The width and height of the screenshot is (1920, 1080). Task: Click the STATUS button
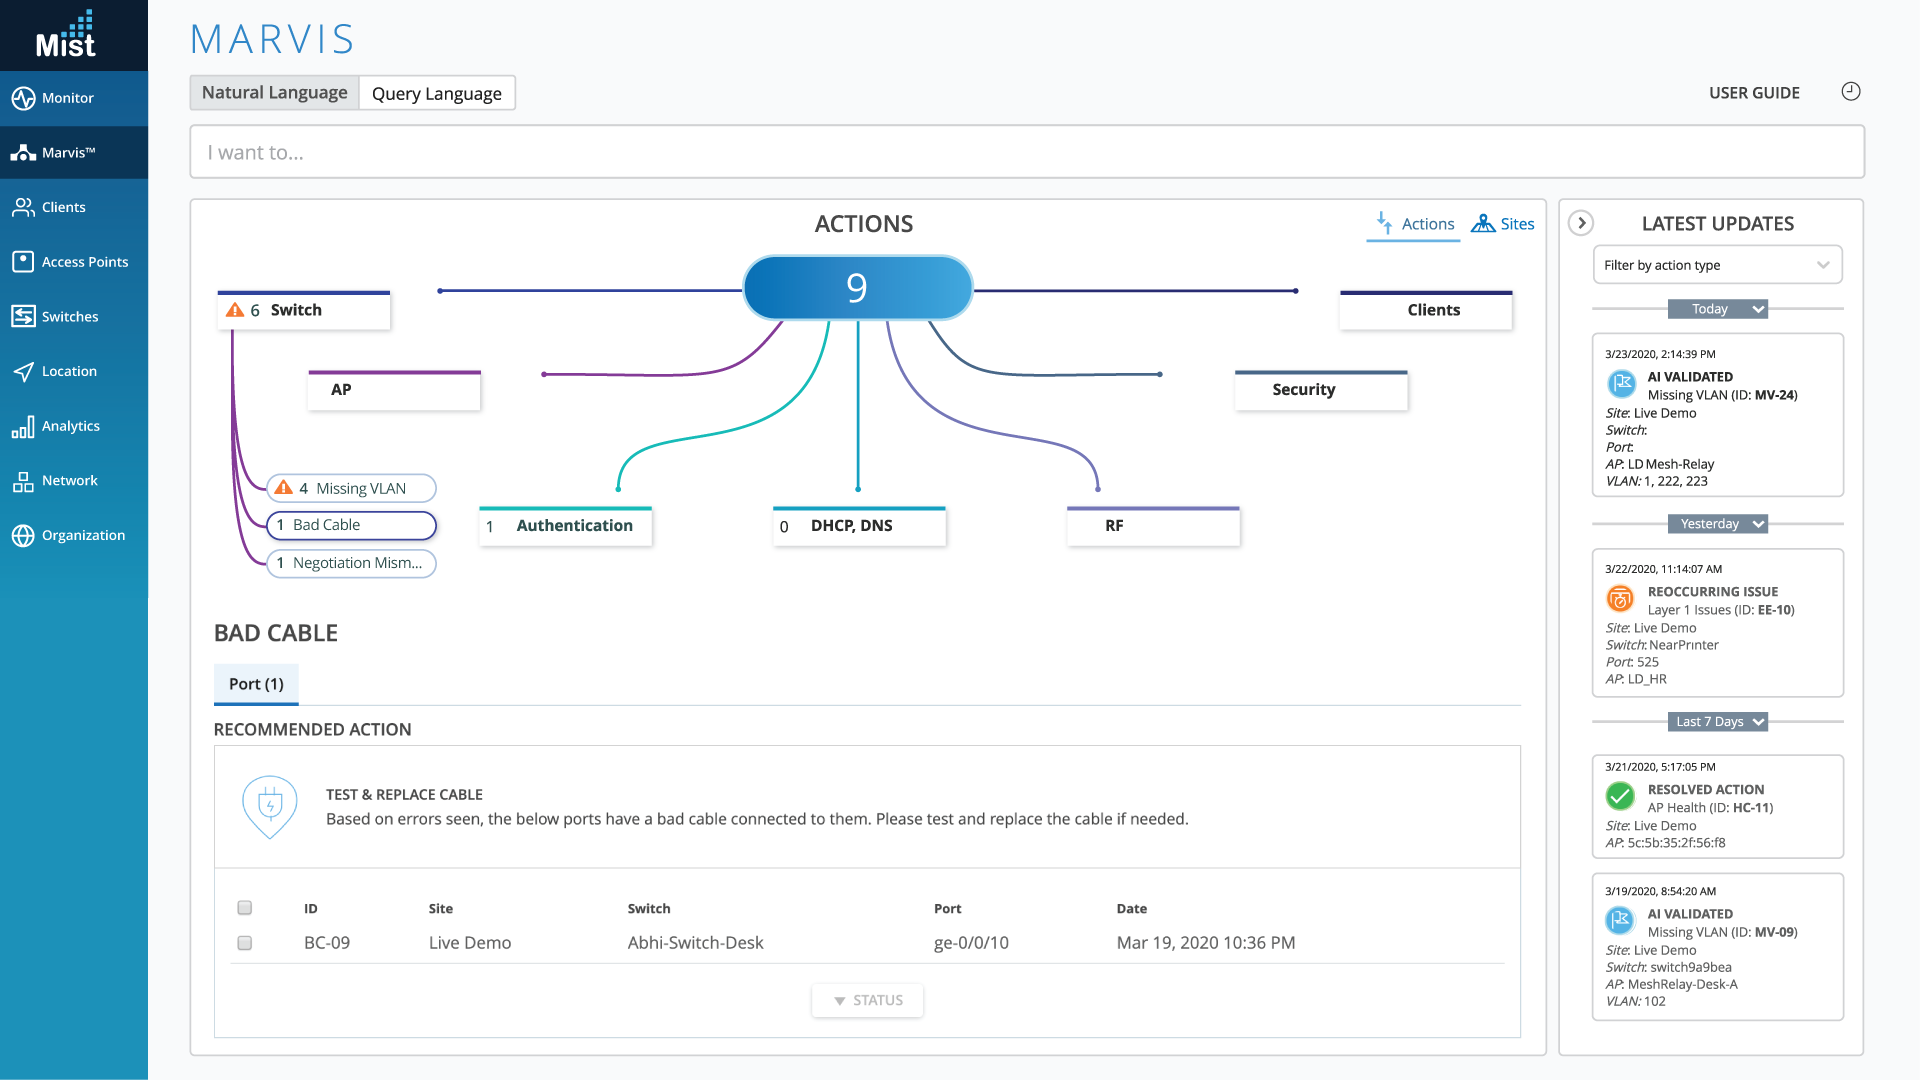[x=867, y=1000]
